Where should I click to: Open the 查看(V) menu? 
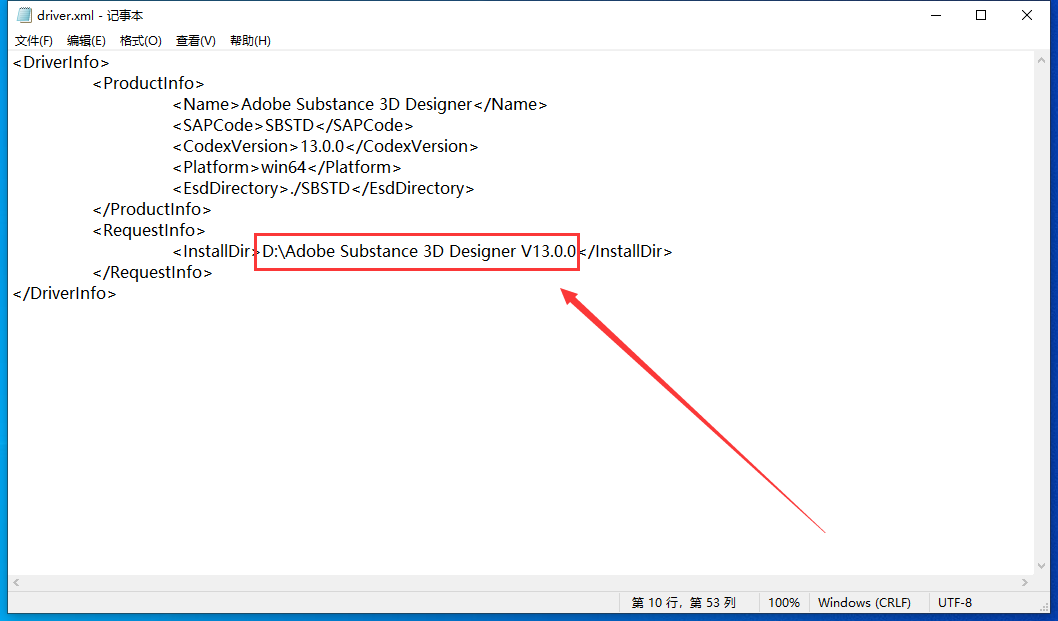196,40
